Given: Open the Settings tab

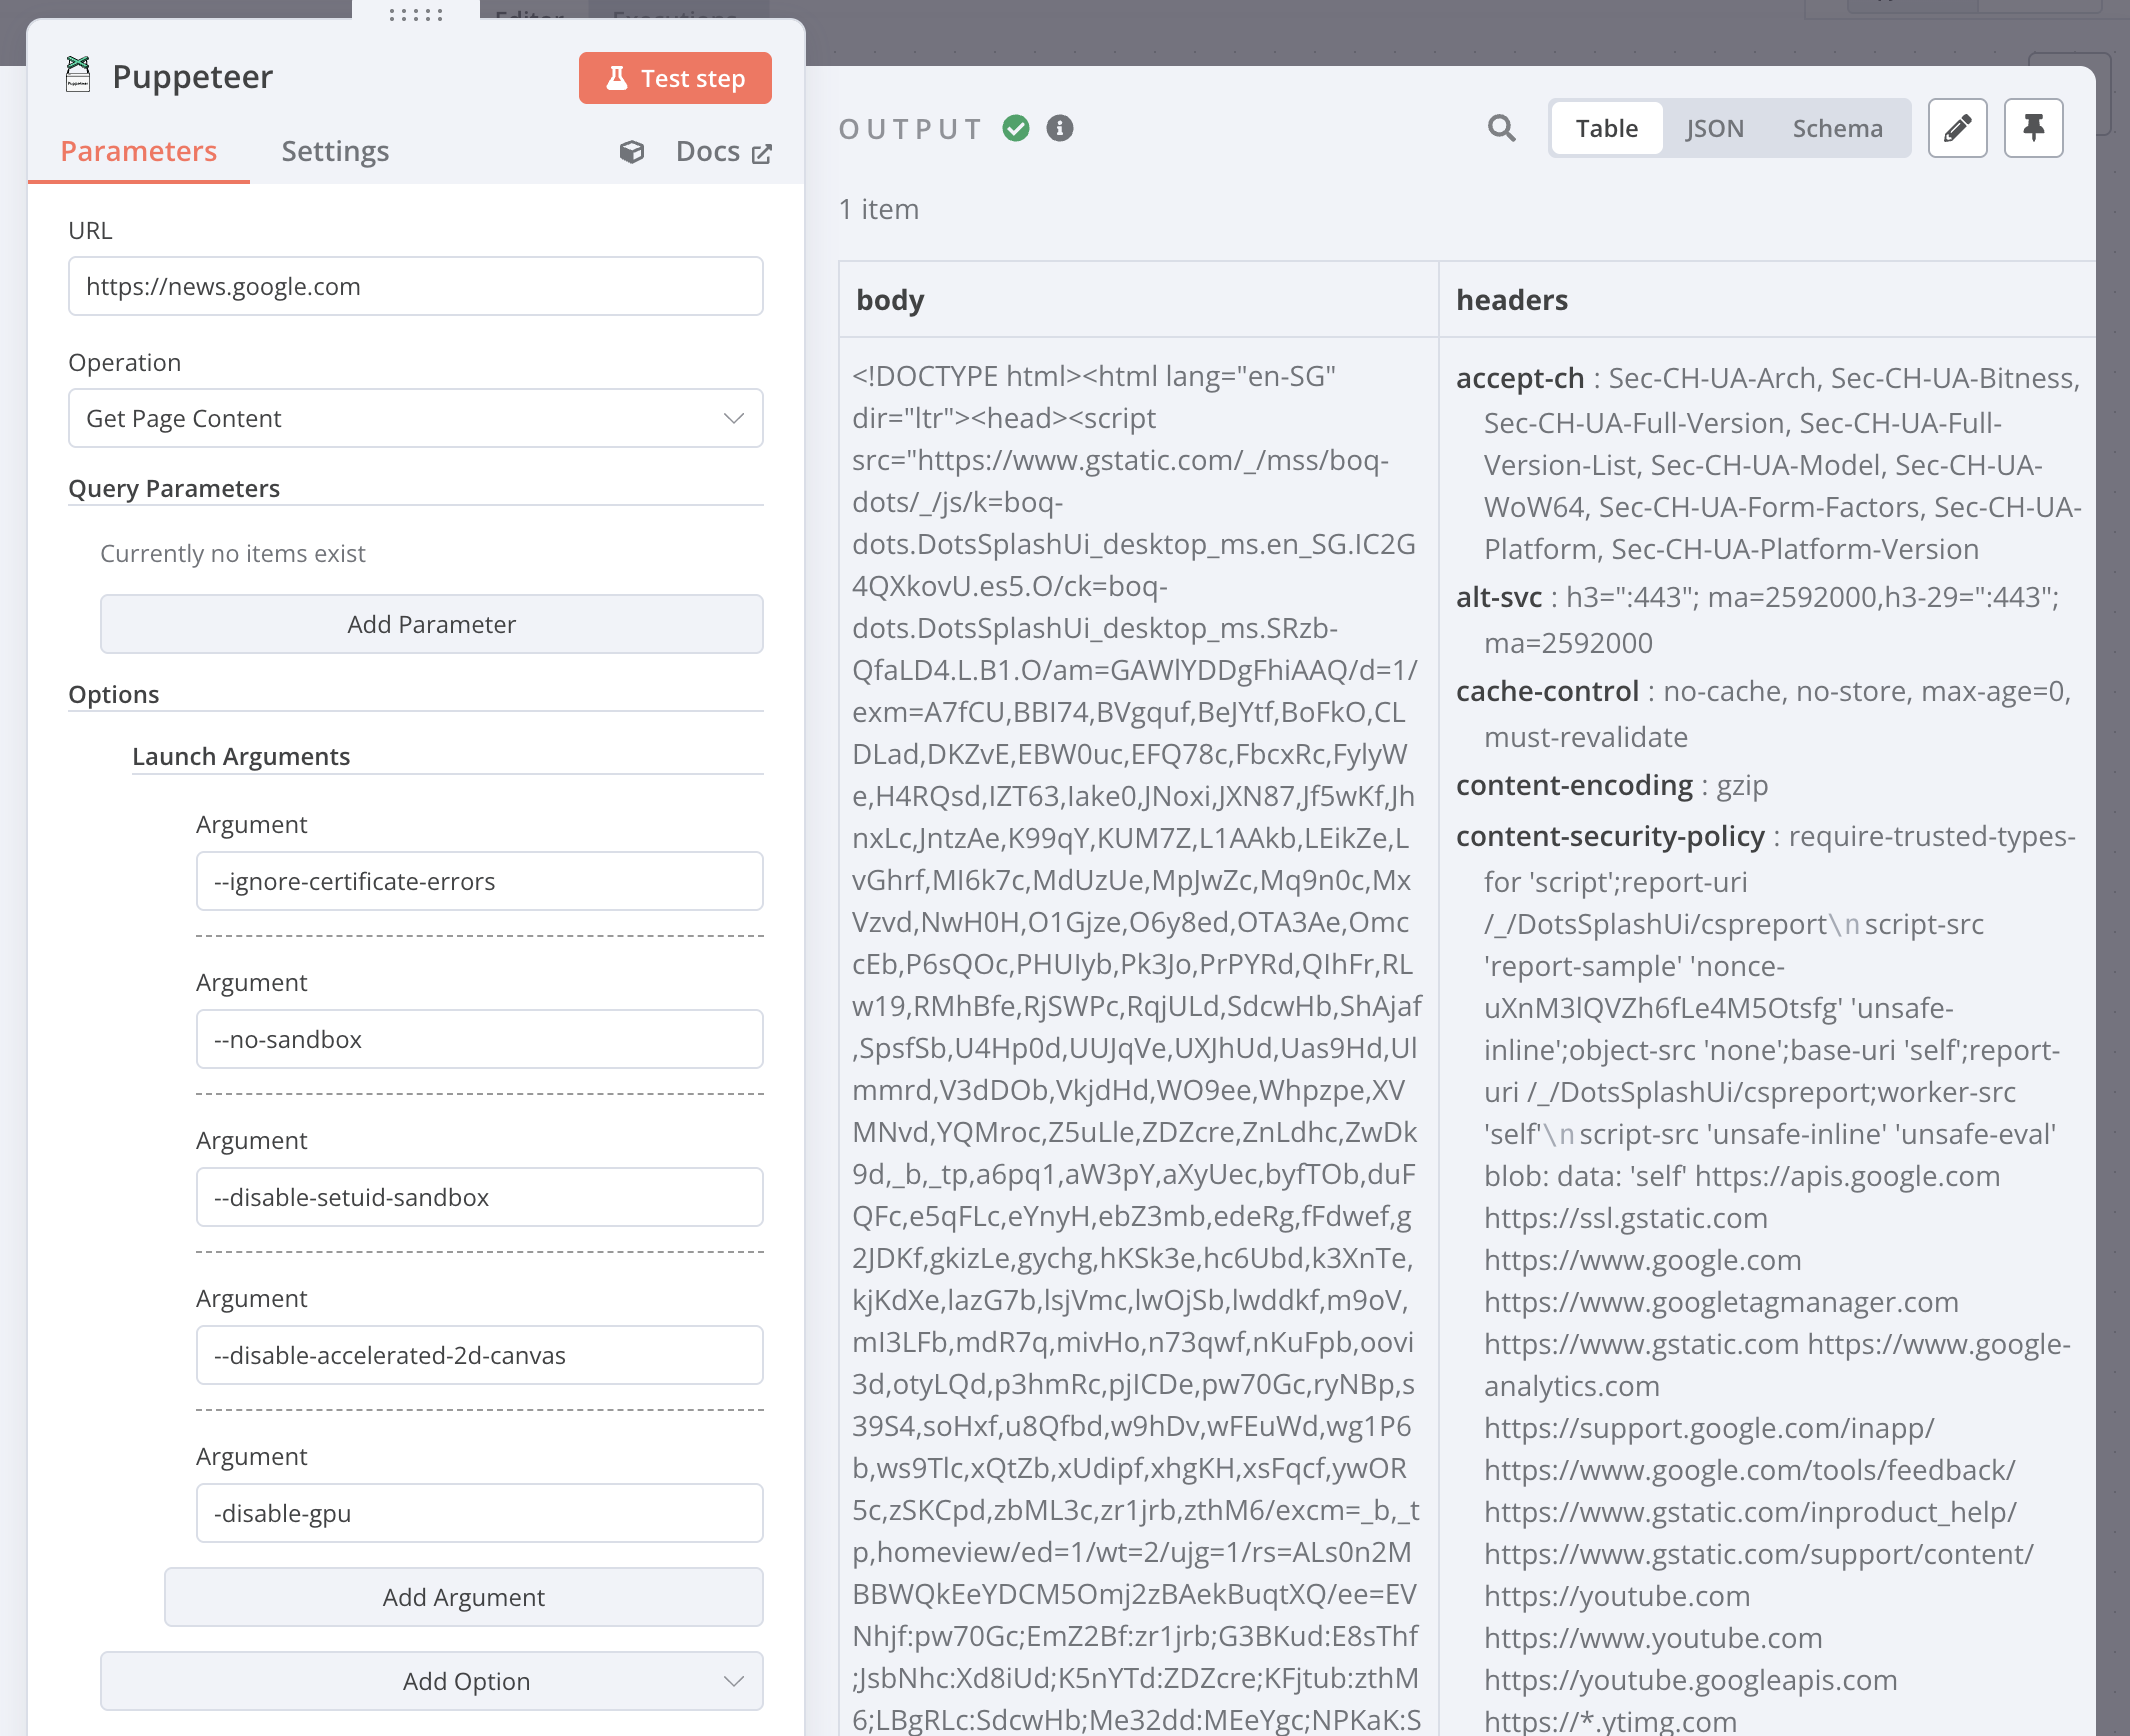Looking at the screenshot, I should [335, 151].
